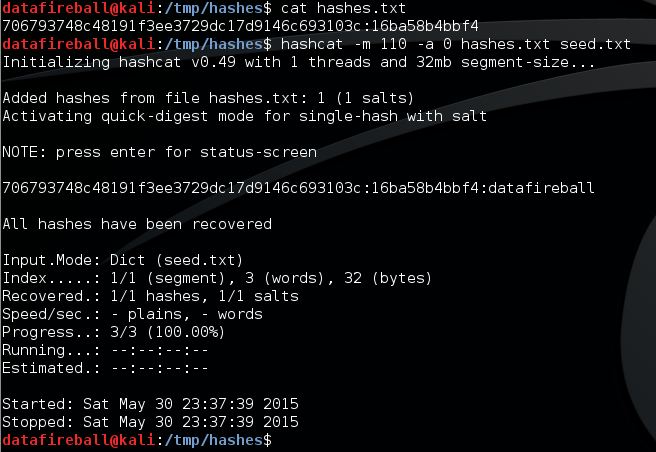Click the 'Input.Mode: Dict (seed.txt)' line
Screen dimensions: 656x452
(127, 260)
